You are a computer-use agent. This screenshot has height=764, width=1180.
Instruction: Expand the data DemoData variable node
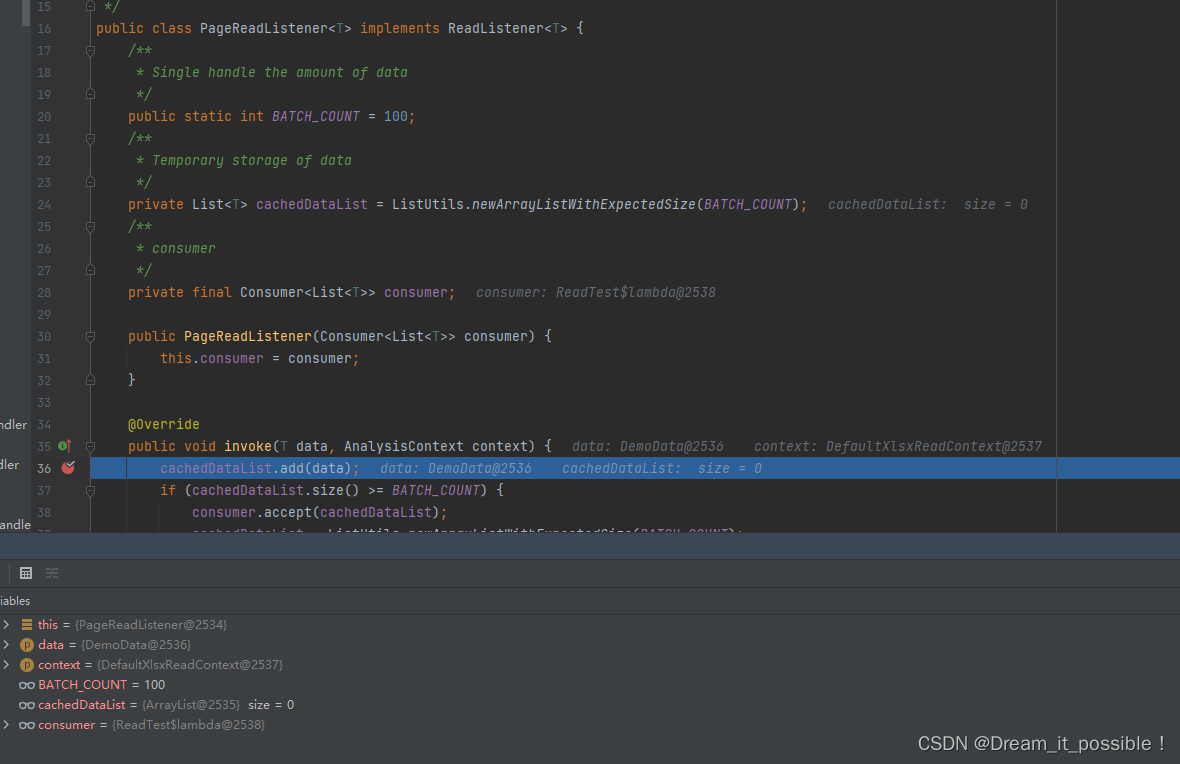(x=8, y=644)
